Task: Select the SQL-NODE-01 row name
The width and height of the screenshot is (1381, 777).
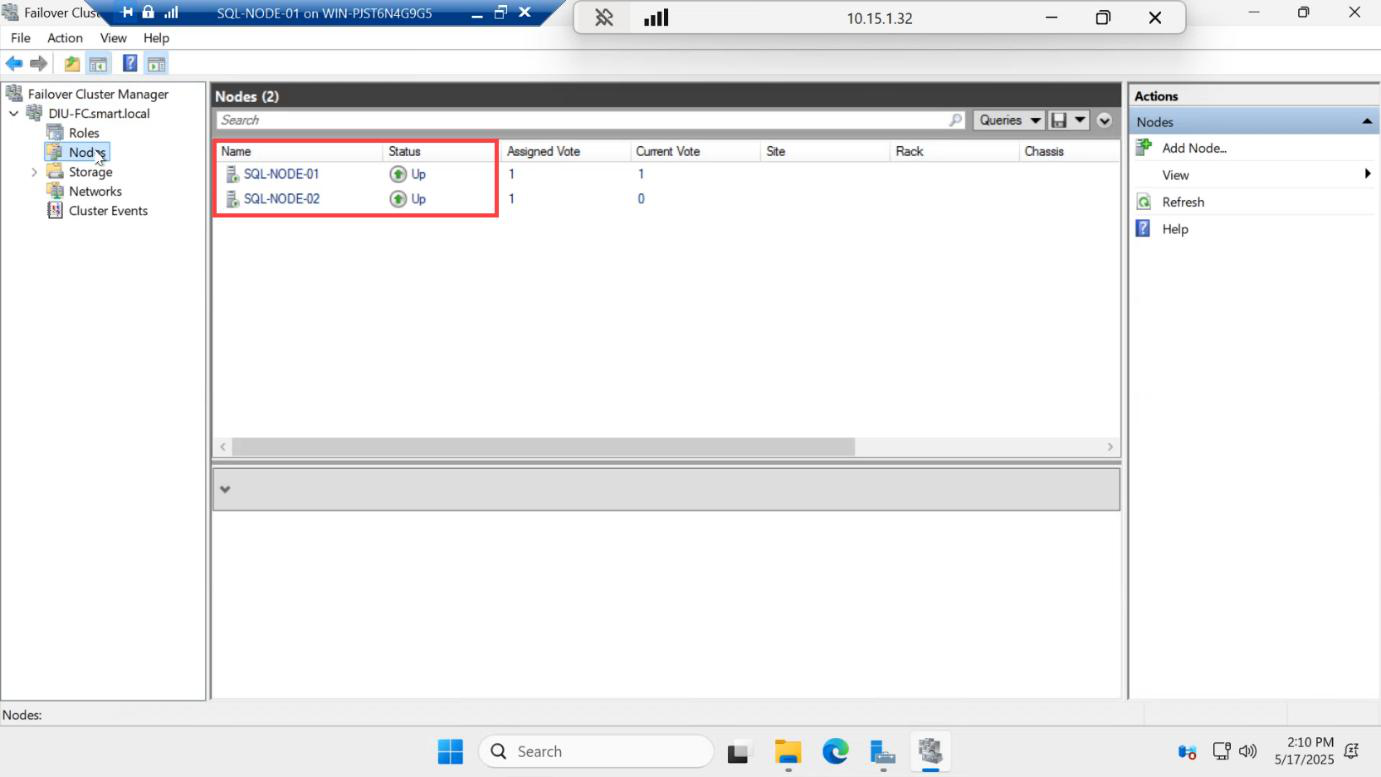Action: (282, 174)
